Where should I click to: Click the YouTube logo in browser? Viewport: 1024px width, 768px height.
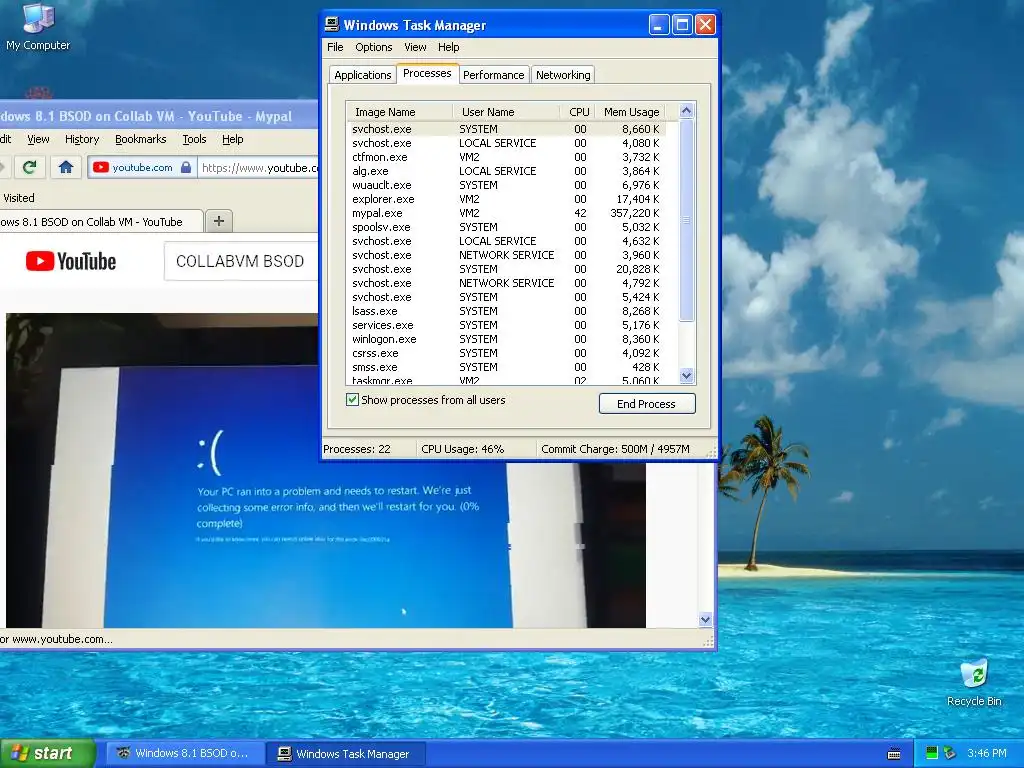(x=71, y=261)
